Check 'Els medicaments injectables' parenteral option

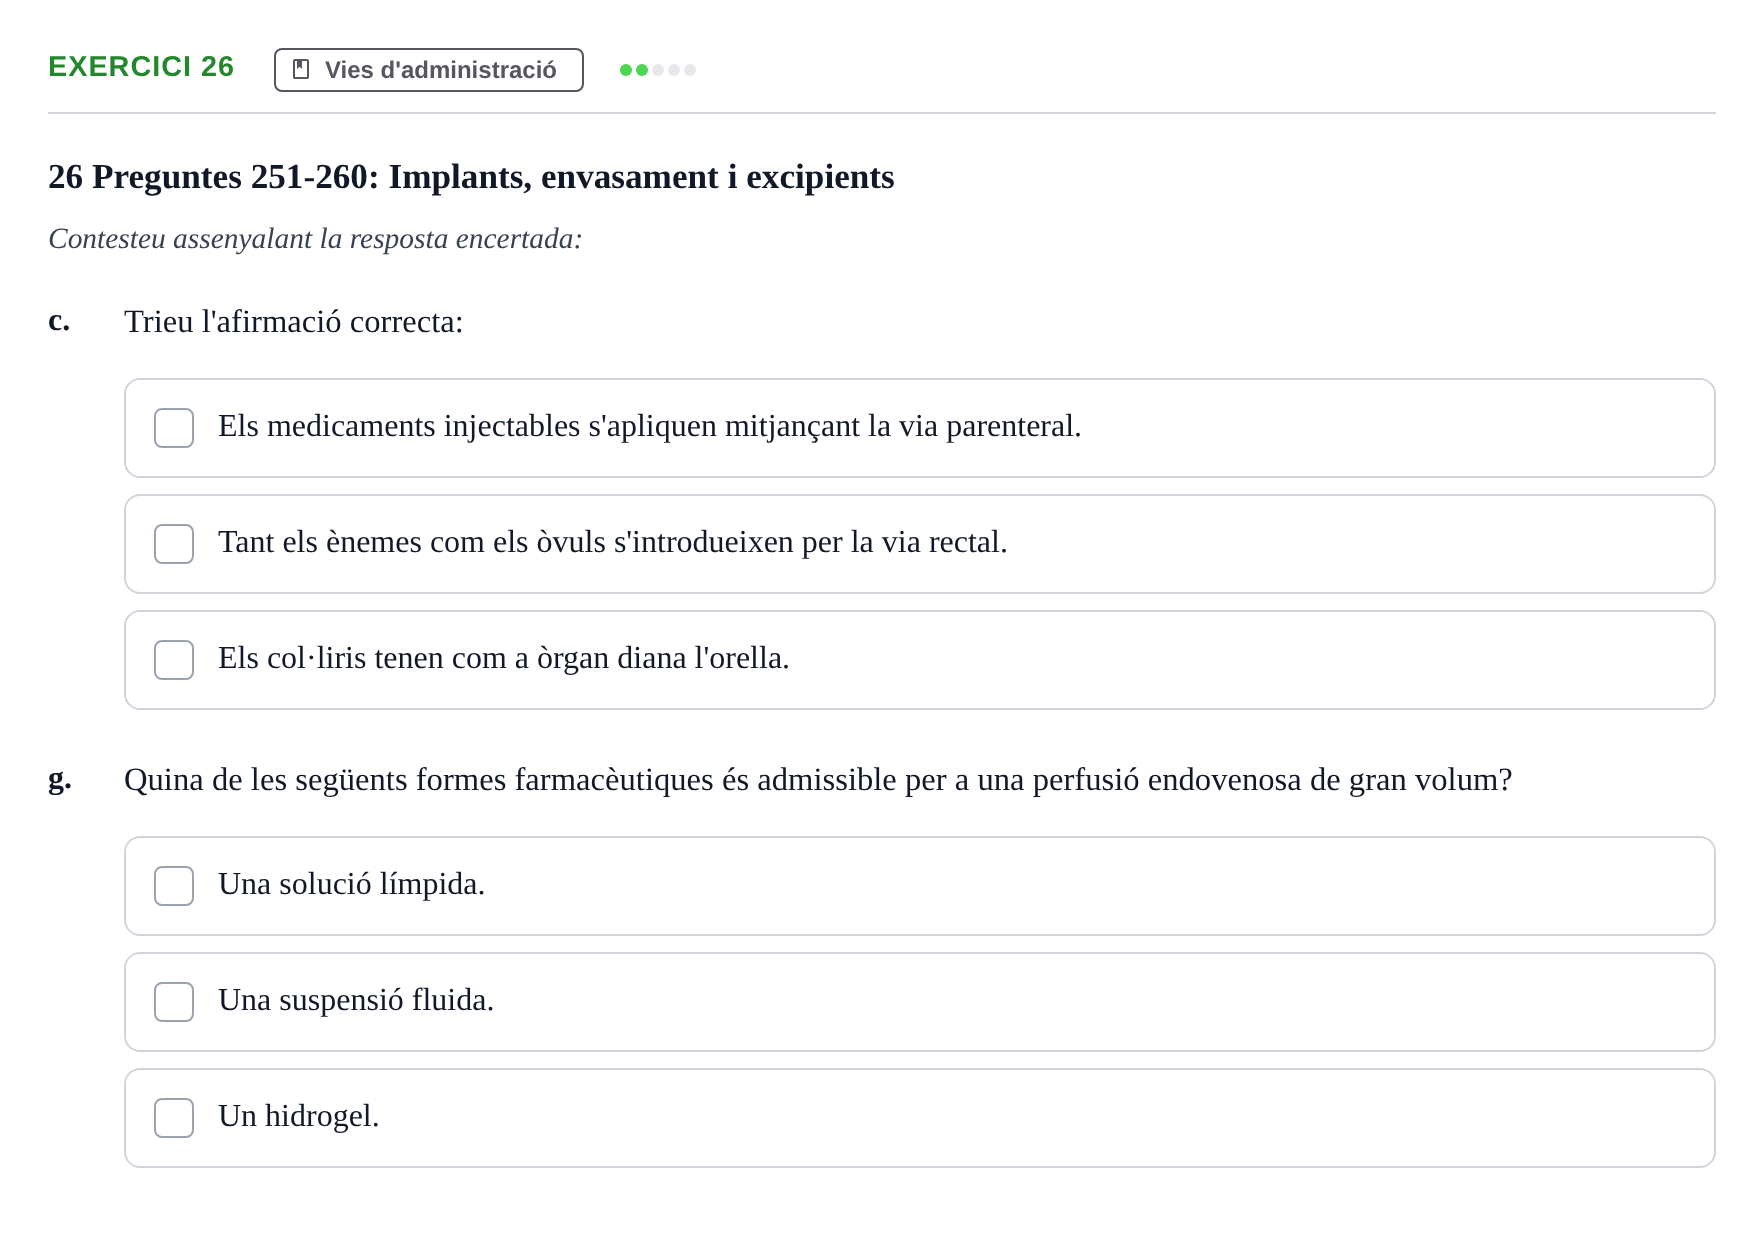(174, 428)
